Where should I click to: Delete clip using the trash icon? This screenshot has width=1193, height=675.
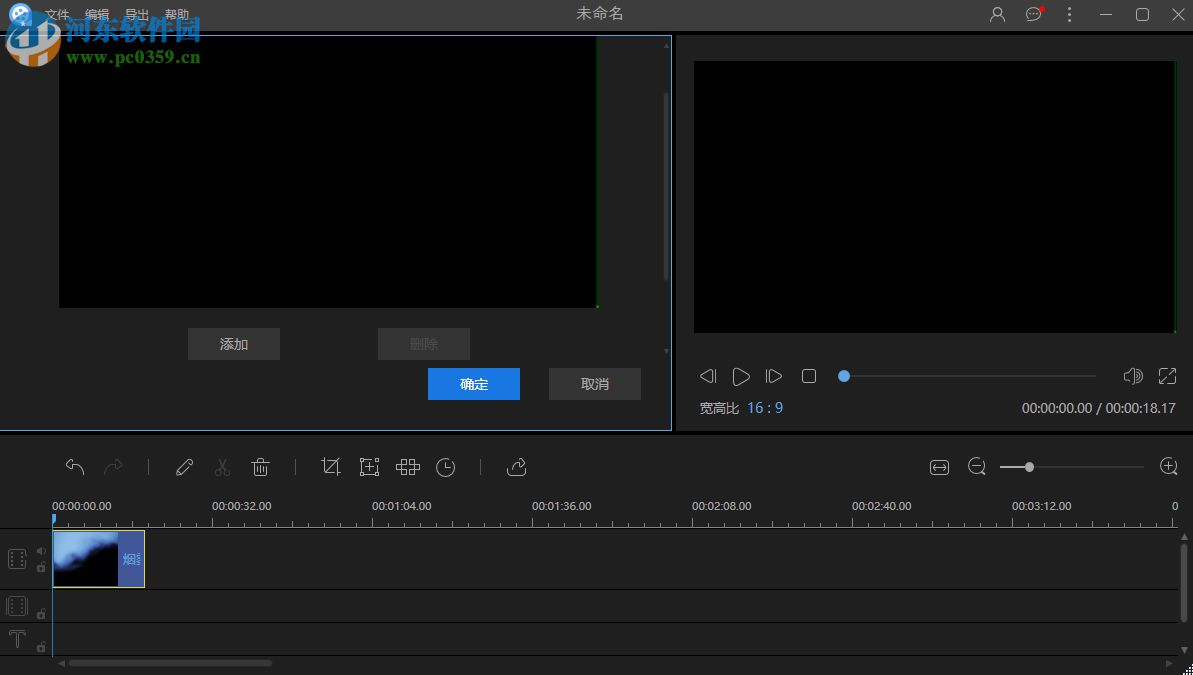point(260,467)
